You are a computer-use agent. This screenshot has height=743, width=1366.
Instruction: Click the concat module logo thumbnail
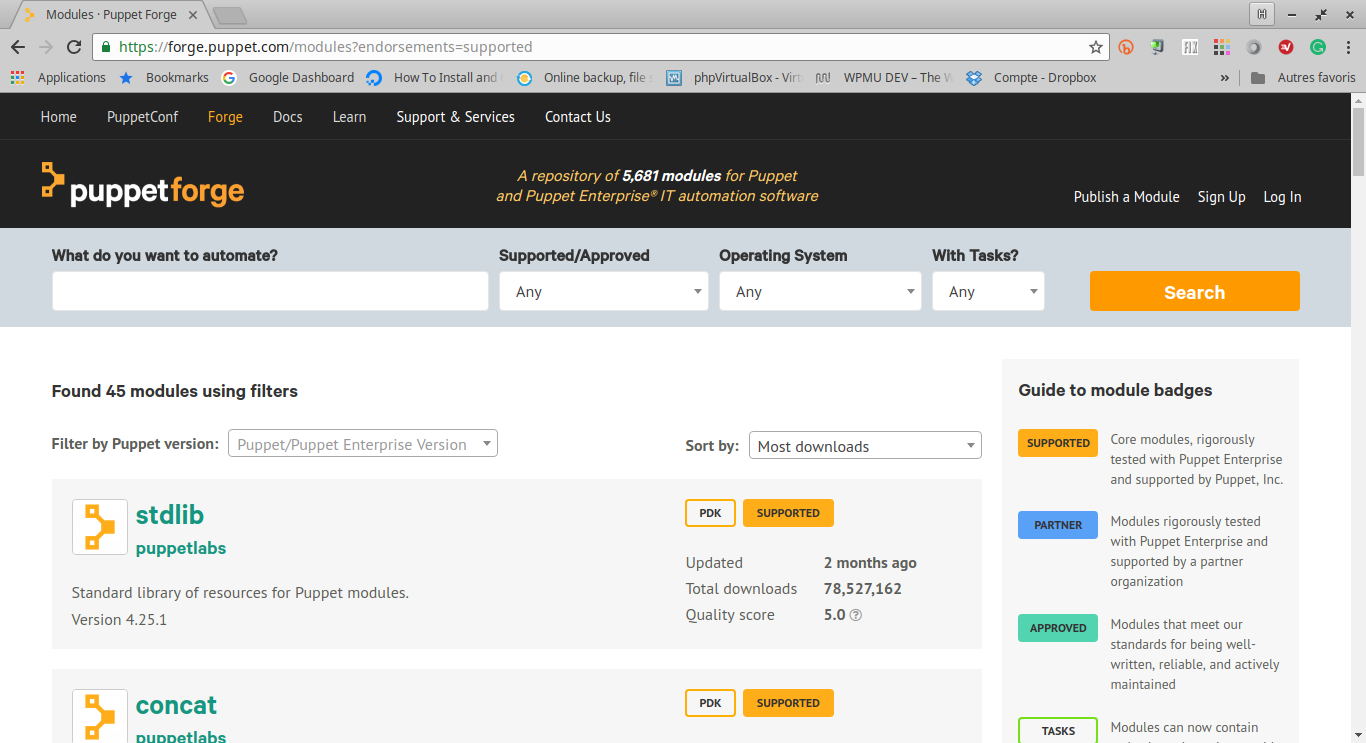pos(100,716)
